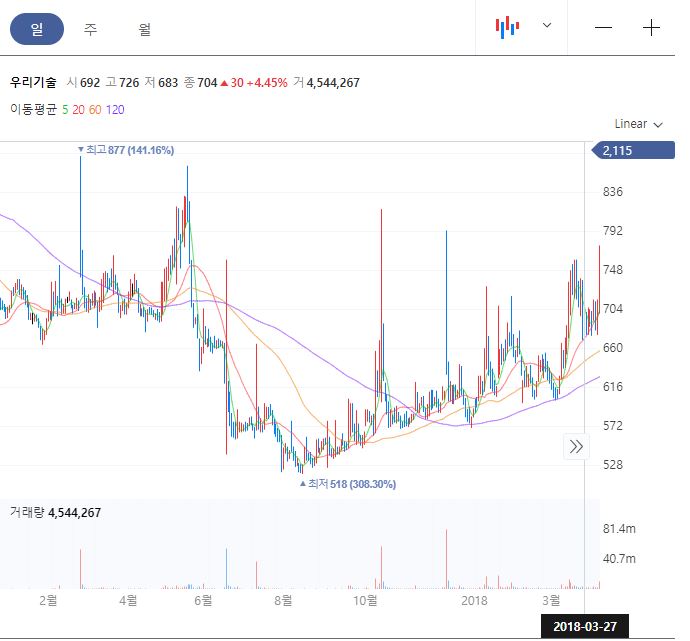Toggle the 120-day moving average
690x641 pixels.
pyautogui.click(x=115, y=110)
